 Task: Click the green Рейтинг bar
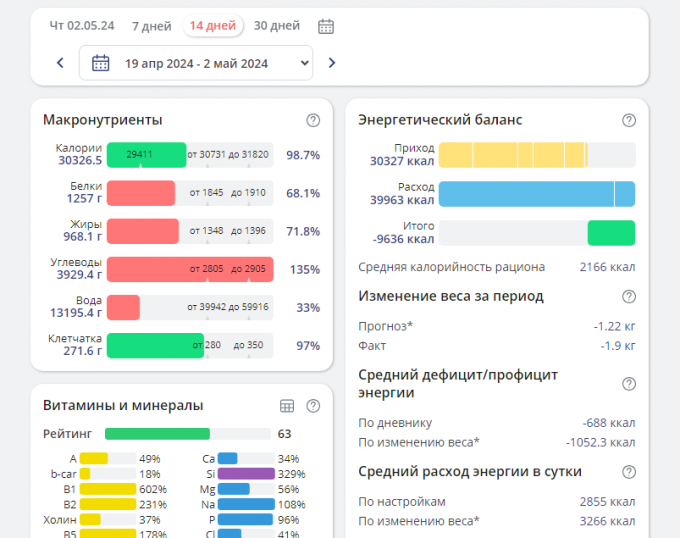click(157, 434)
